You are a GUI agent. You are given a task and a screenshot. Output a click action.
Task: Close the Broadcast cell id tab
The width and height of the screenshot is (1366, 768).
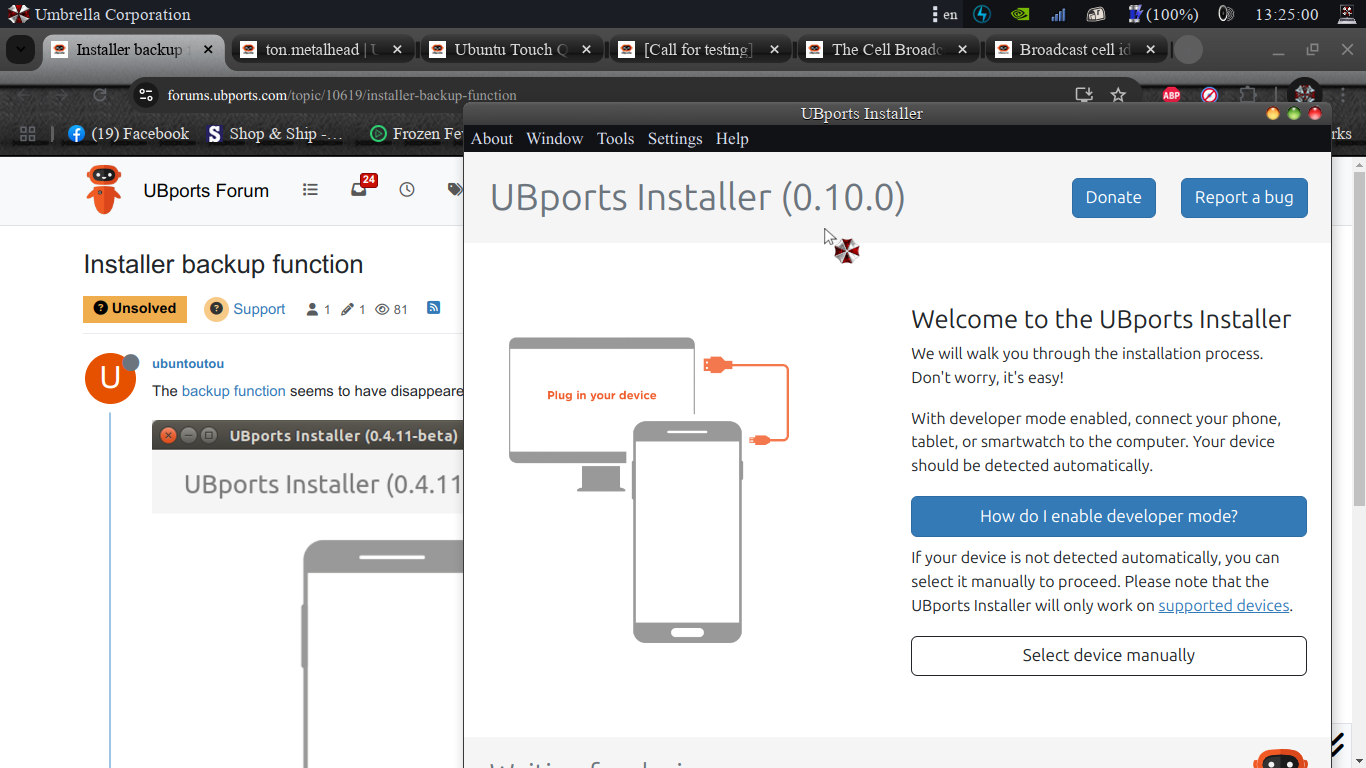click(1151, 49)
